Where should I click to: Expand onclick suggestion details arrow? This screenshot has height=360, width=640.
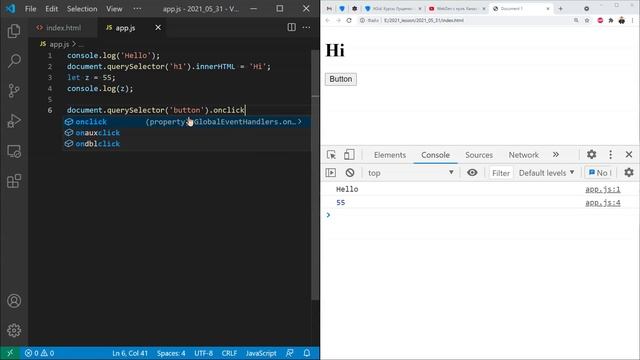300,122
